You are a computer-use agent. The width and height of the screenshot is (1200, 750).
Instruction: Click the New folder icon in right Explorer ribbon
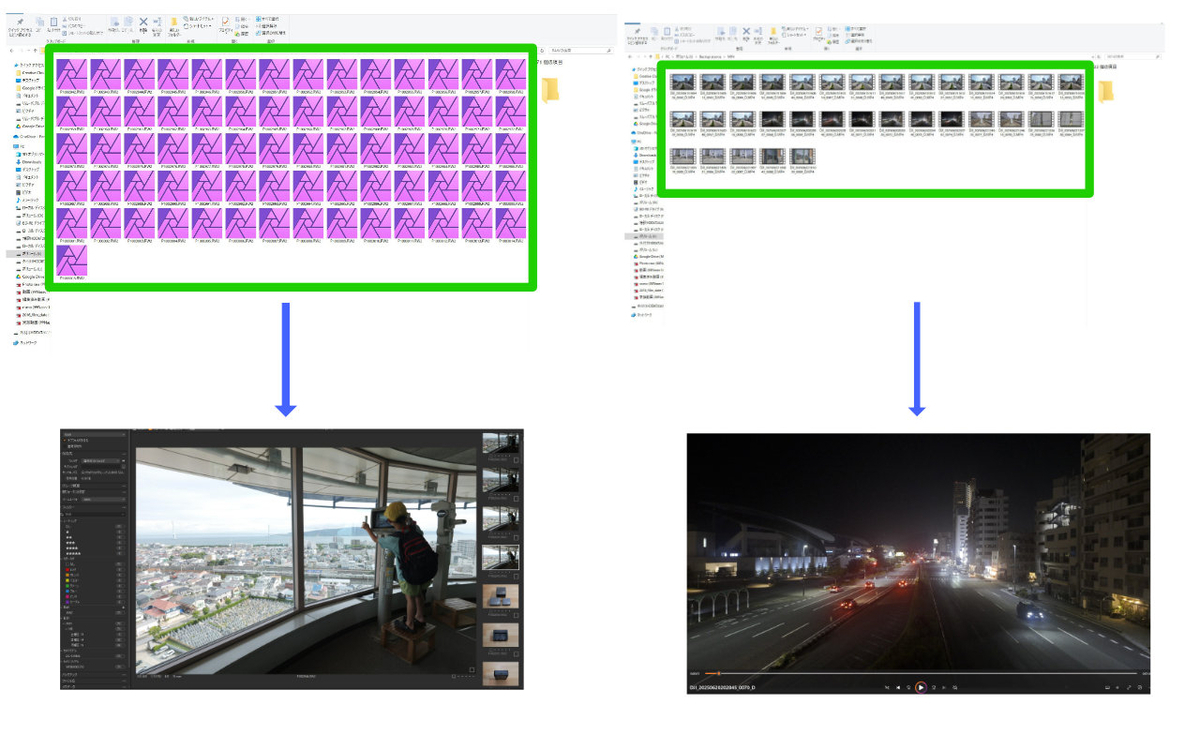click(773, 34)
